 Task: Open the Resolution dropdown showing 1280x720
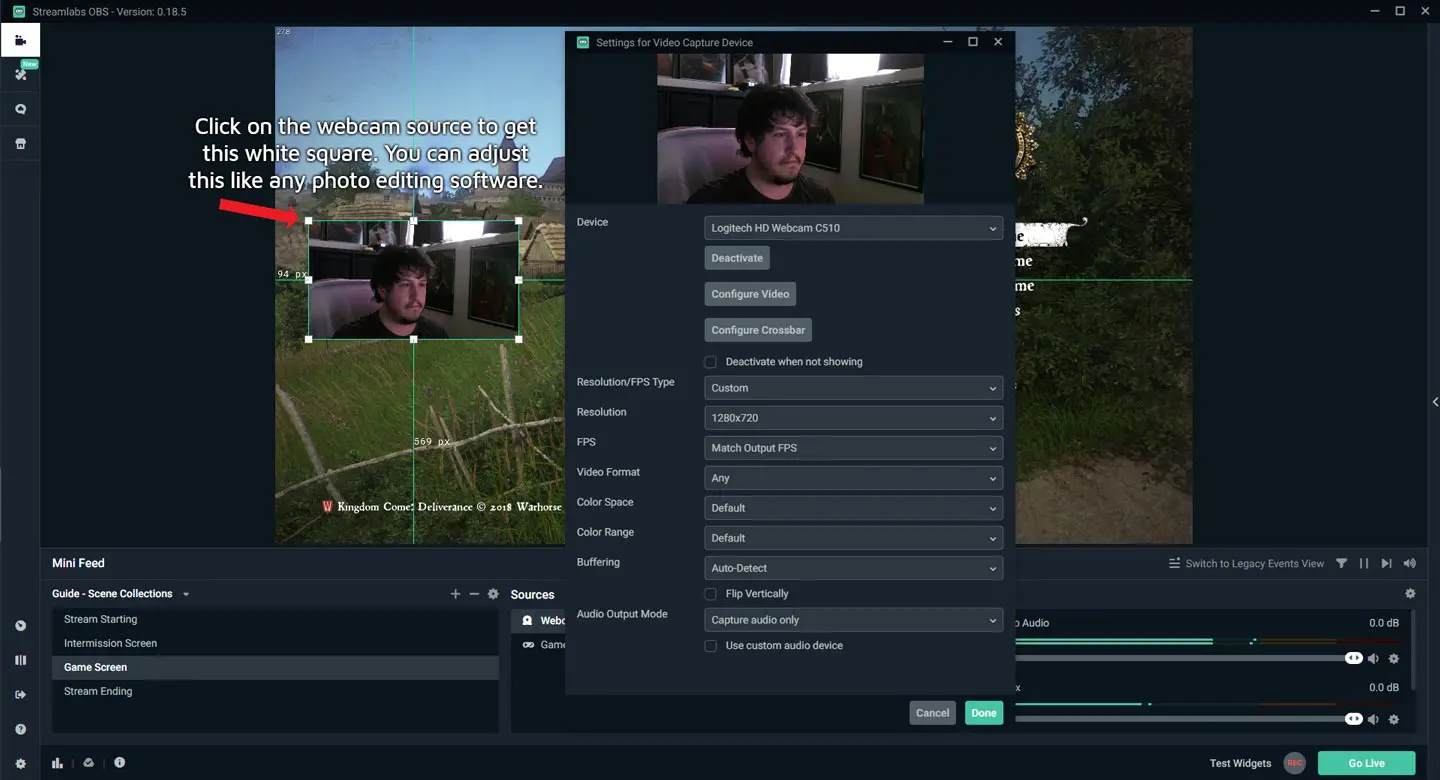pos(854,418)
